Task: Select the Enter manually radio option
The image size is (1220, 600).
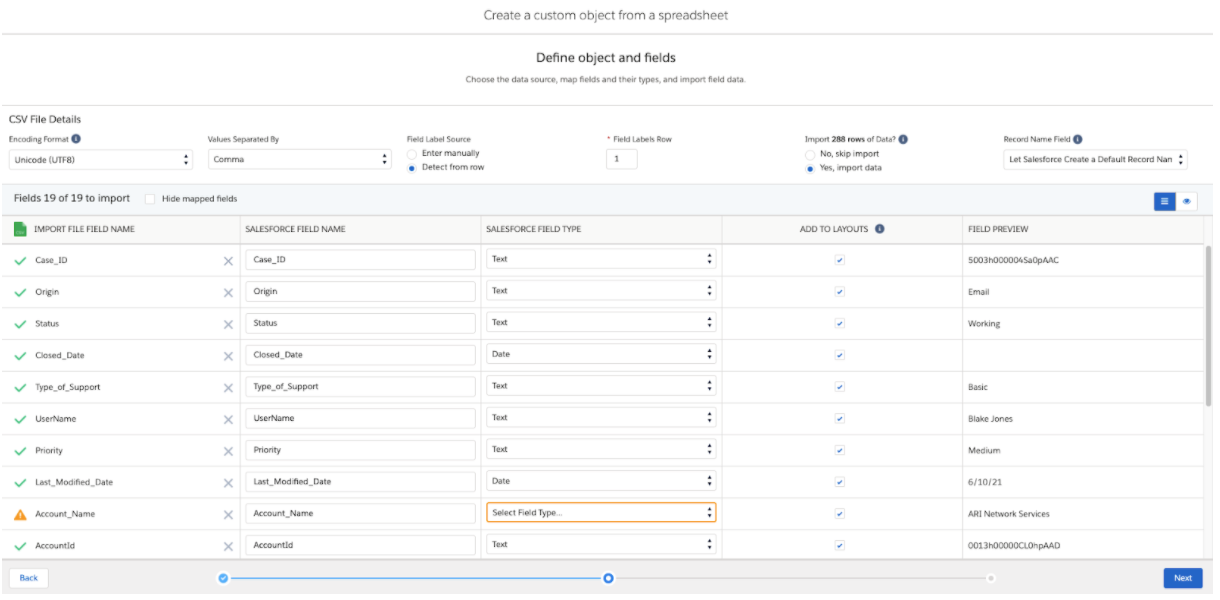Action: [x=412, y=154]
